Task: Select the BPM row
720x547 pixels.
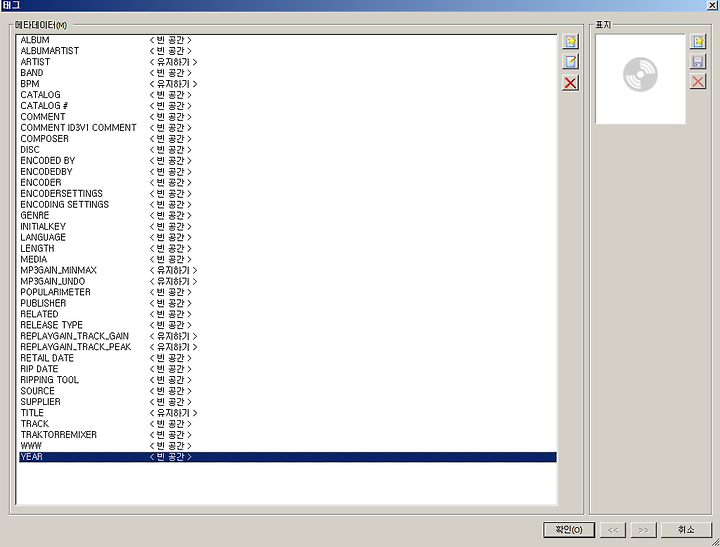Action: (x=288, y=84)
